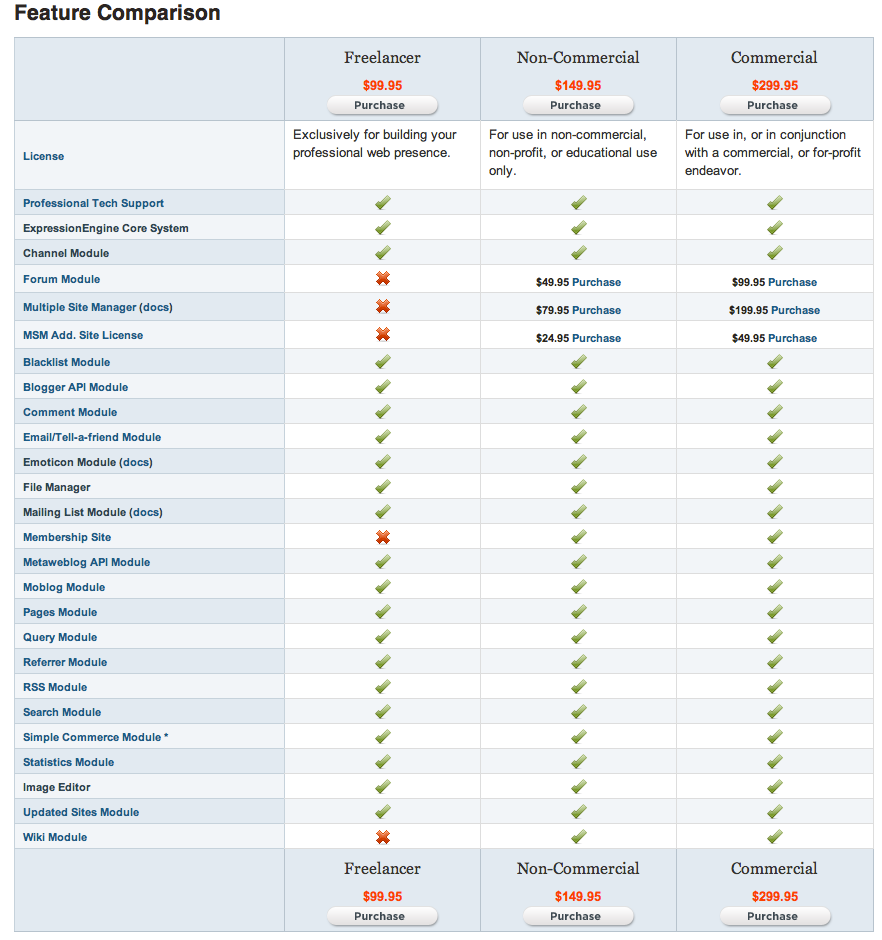Purchase MSM Add. Site License at $24.95

pos(596,338)
